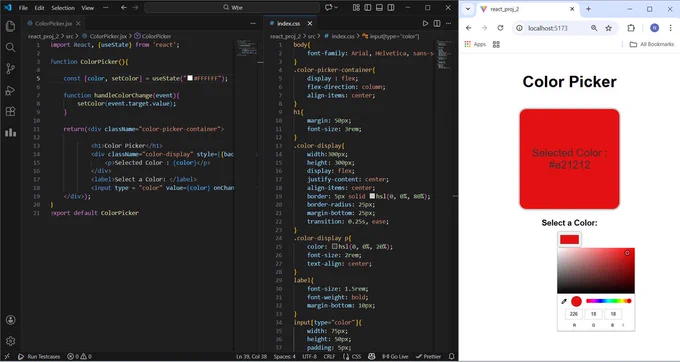Open the Search view in activity bar
The image size is (680, 362).
click(10, 48)
